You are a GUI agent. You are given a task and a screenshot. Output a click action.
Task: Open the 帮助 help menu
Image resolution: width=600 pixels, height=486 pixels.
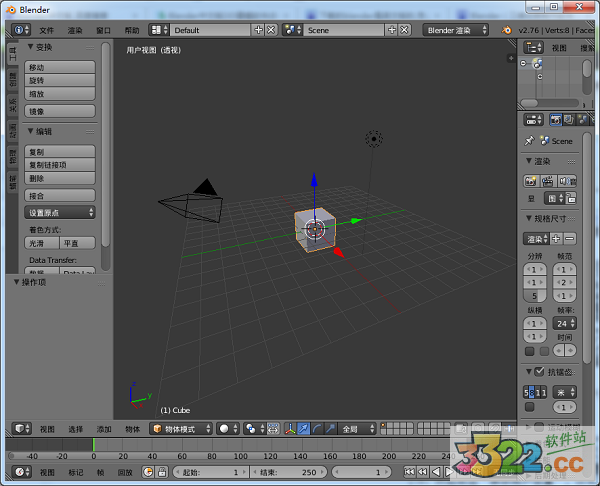pyautogui.click(x=132, y=30)
